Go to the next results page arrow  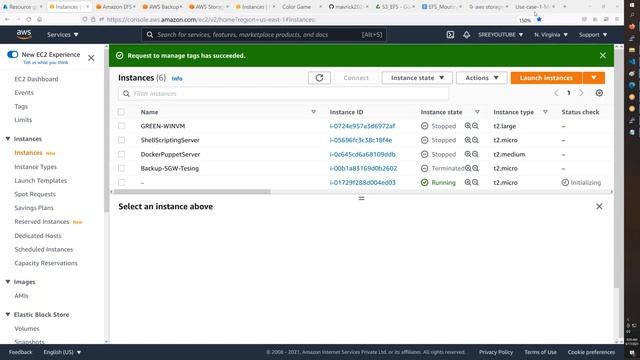581,93
